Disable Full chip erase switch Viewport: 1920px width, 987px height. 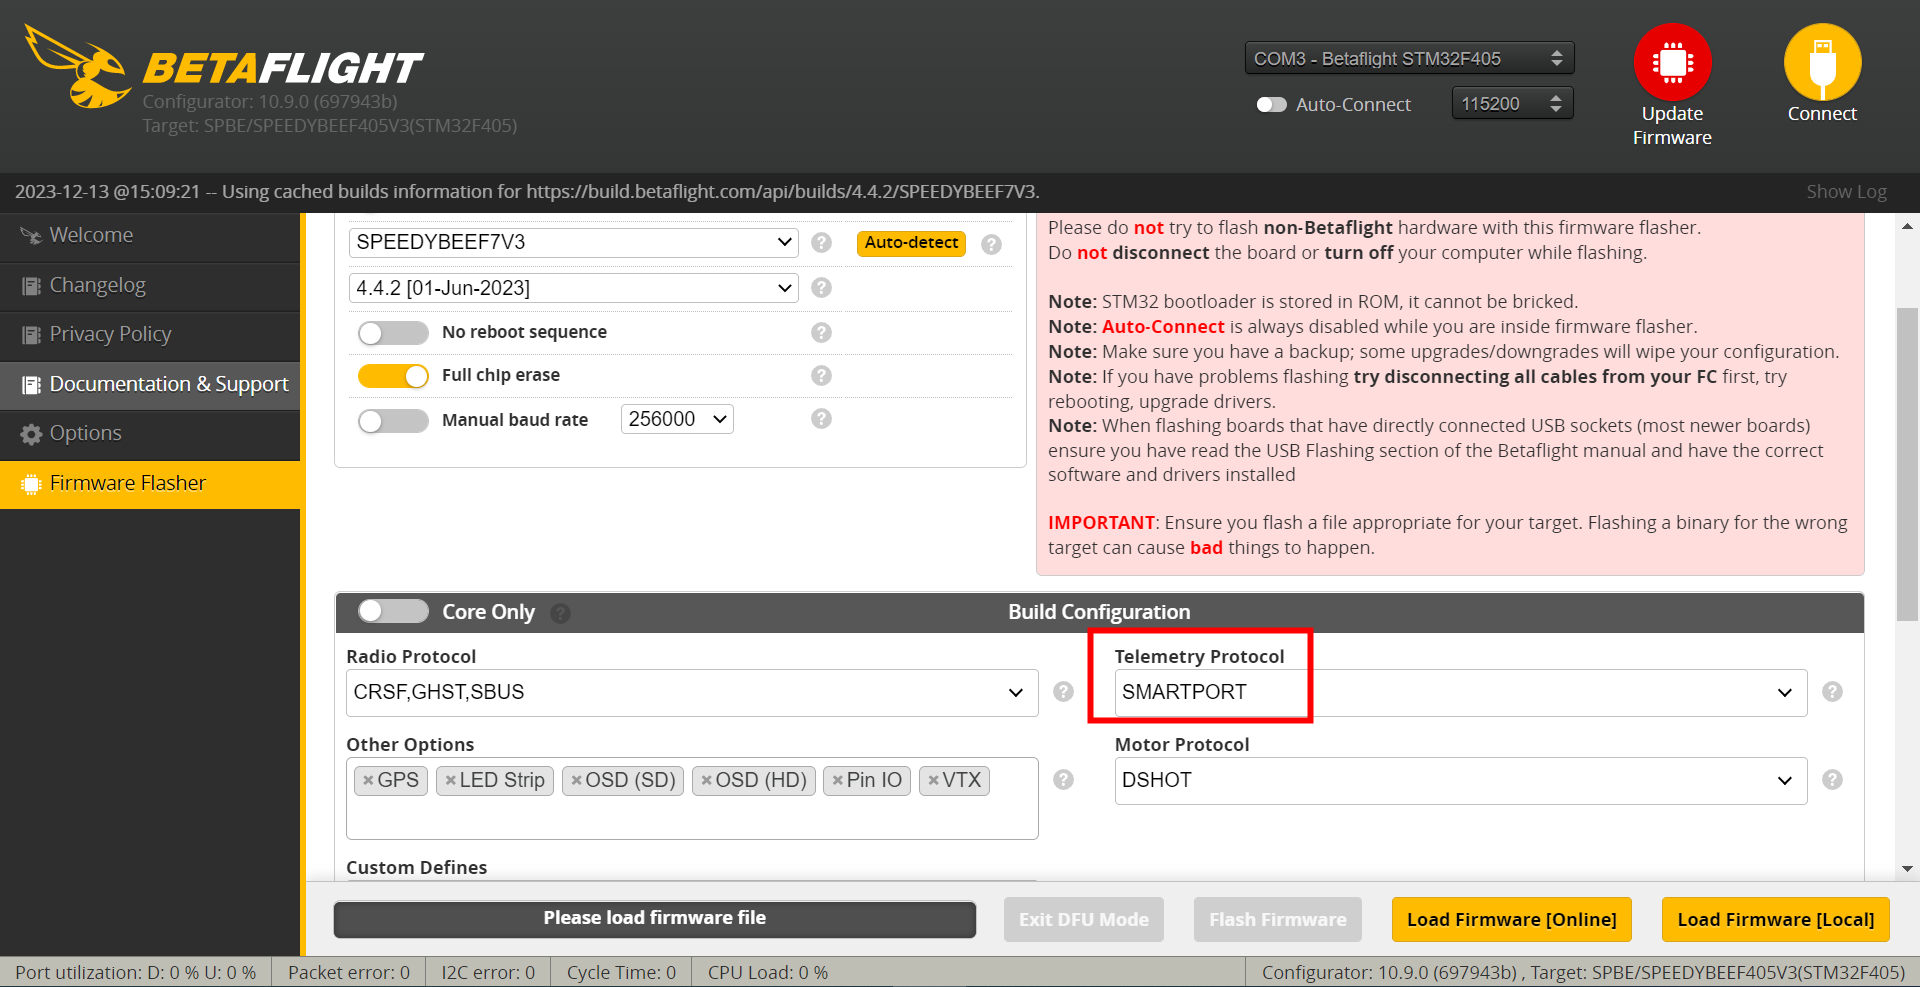pos(393,376)
